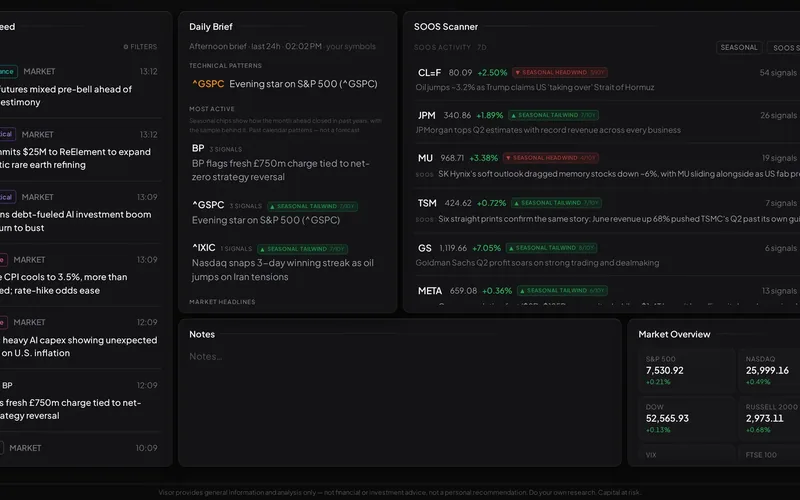Click the Seasonal Headwind chip on CL=F
800x500 pixels.
coord(560,72)
